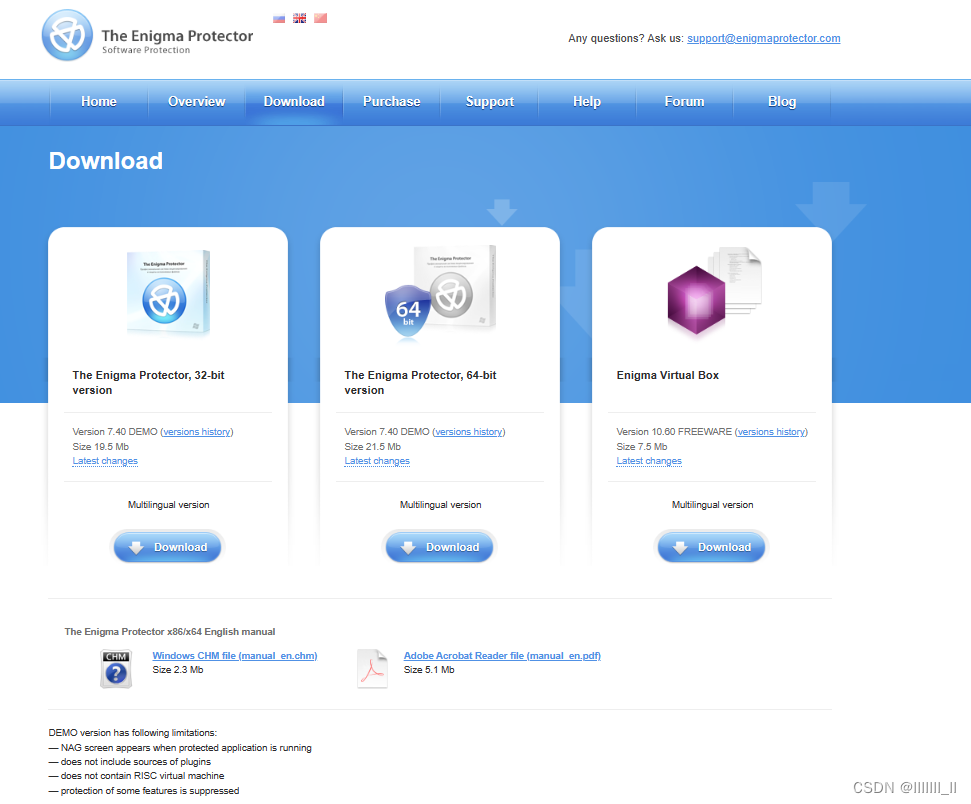Click 'The Enigma Protector, 64-bit version' title

click(x=420, y=383)
